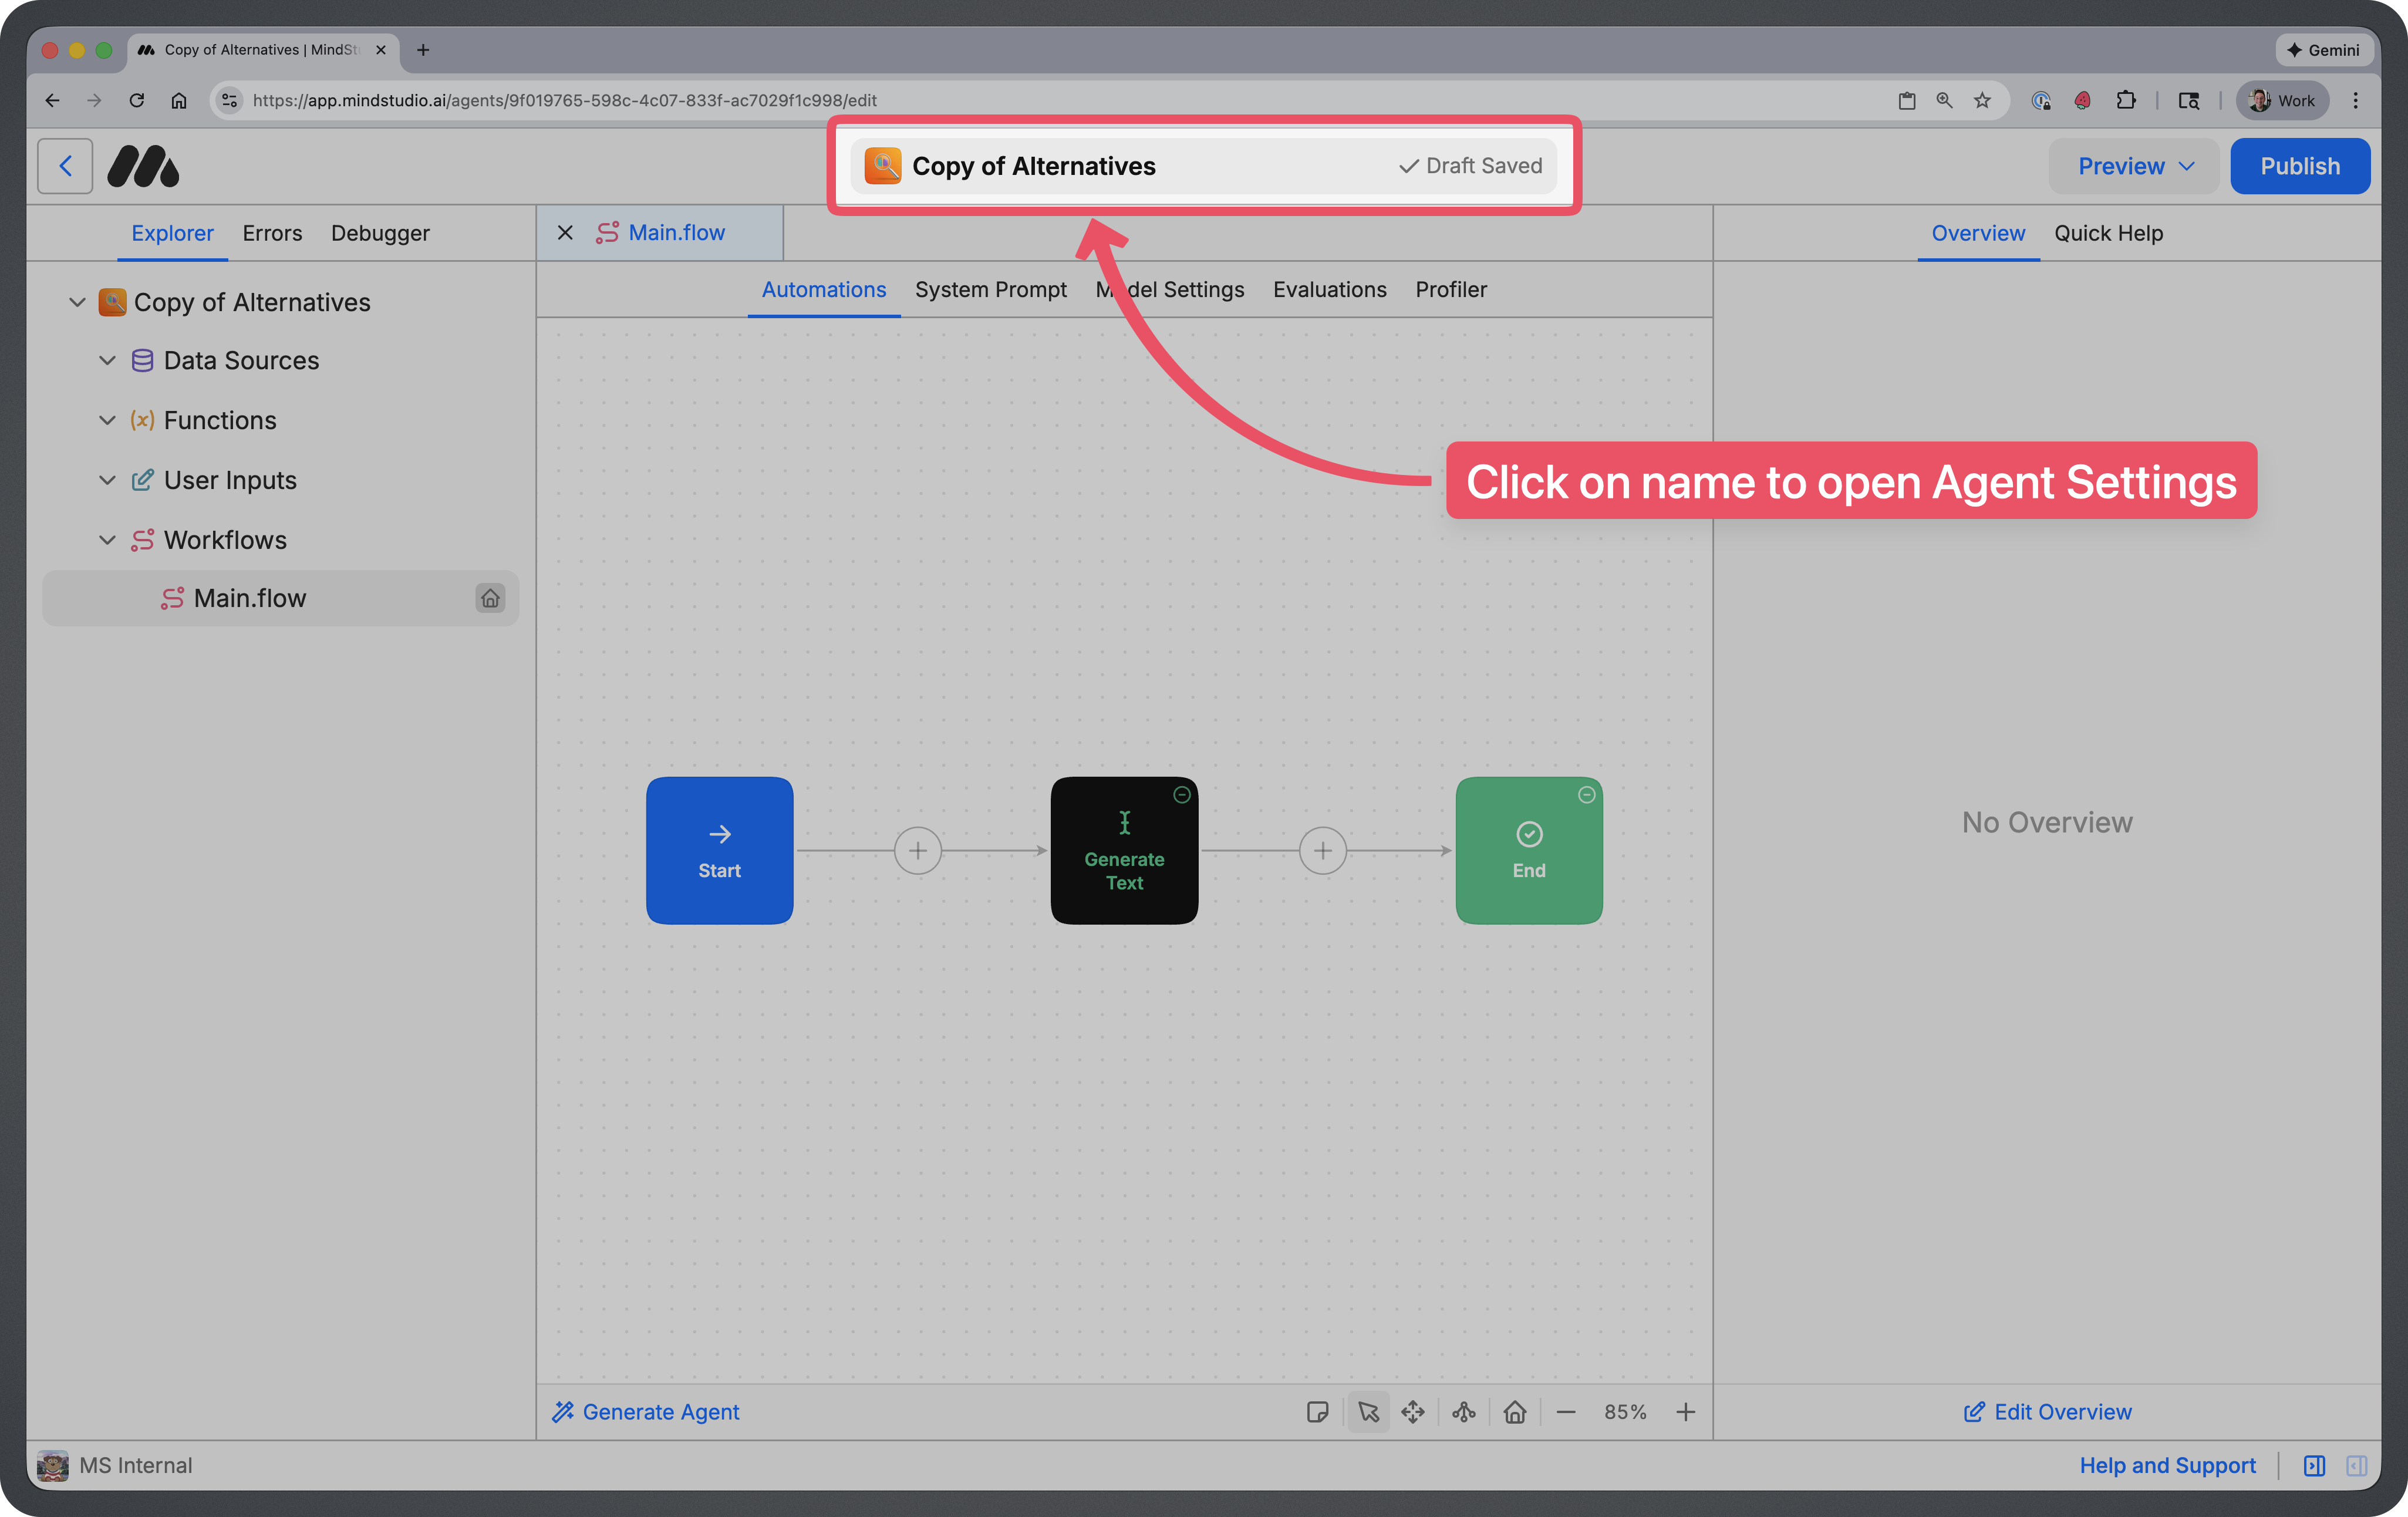
Task: Click the minus badge on the End node
Action: pos(1586,794)
